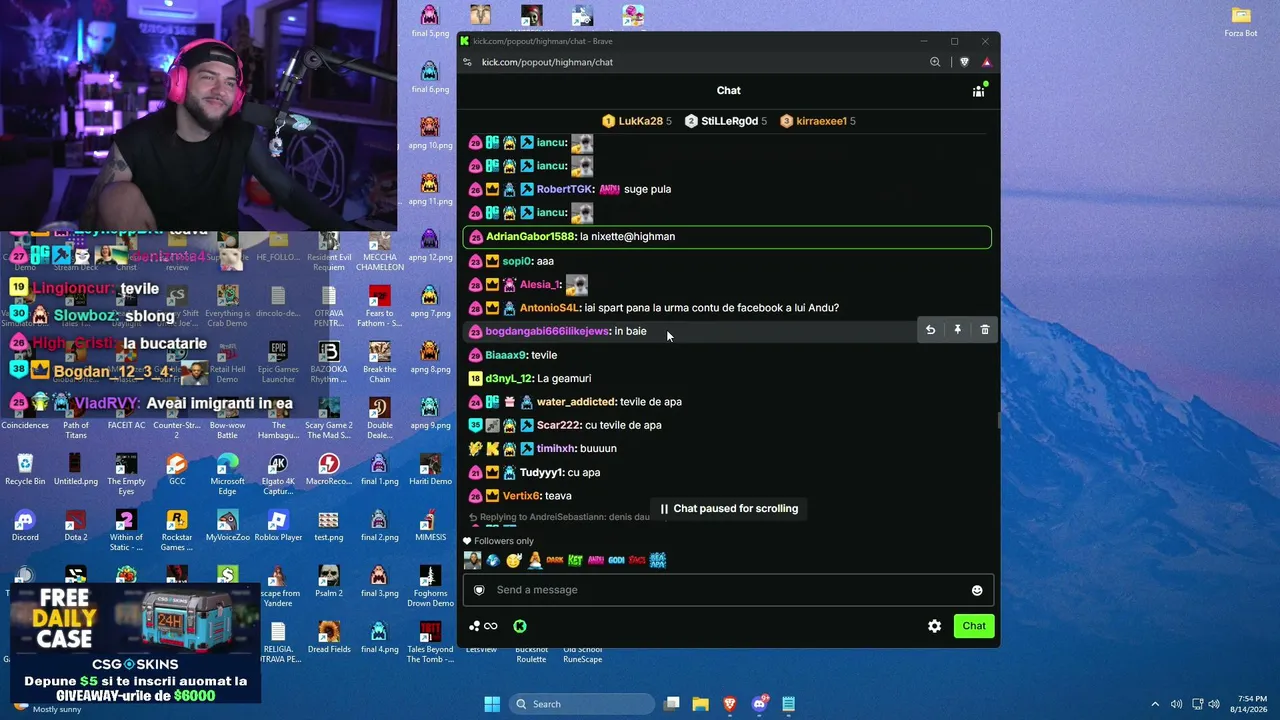This screenshot has width=1280, height=720.
Task: Click username RobertTGK in chat
Action: pos(564,189)
